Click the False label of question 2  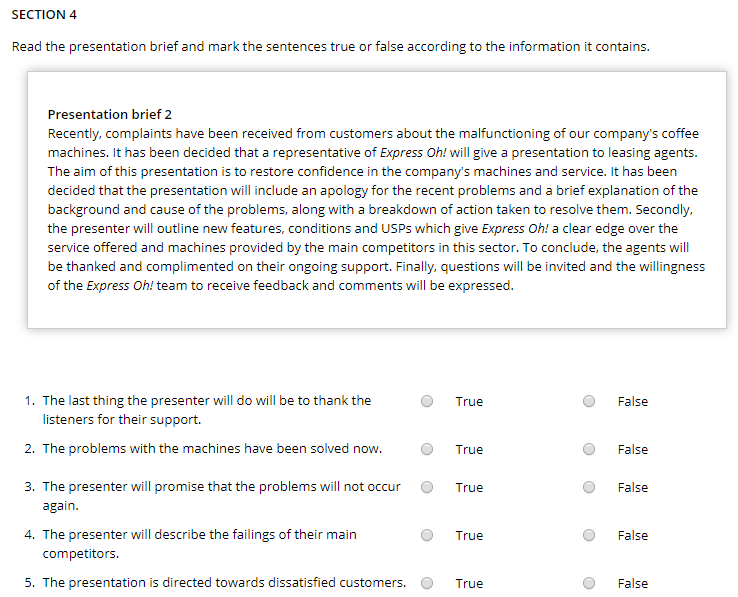click(x=632, y=449)
